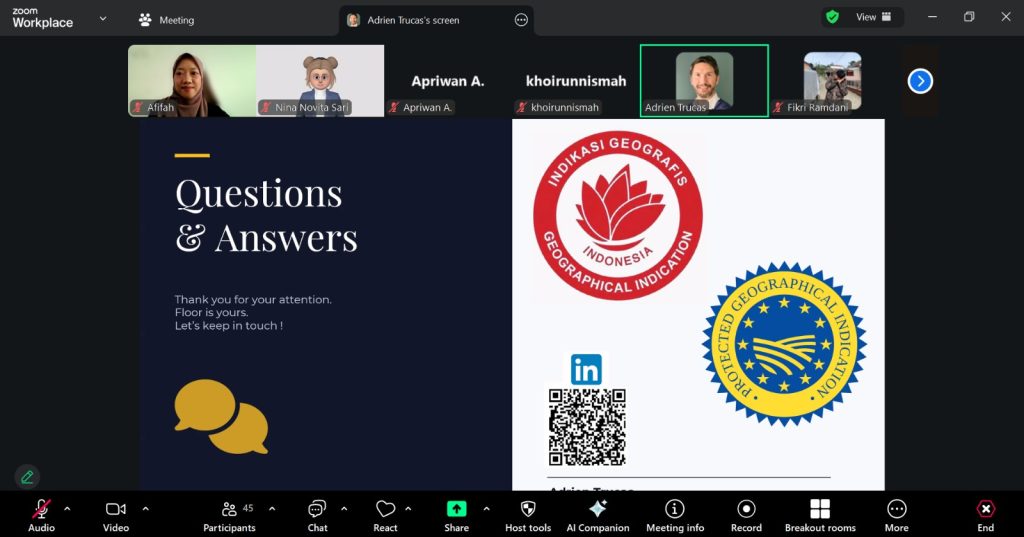Start recording the meeting

[746, 514]
